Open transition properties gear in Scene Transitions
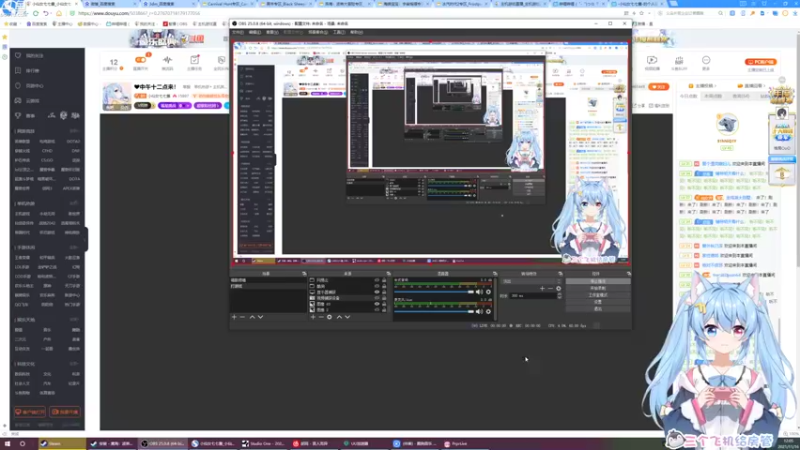800x450 pixels. (x=558, y=288)
